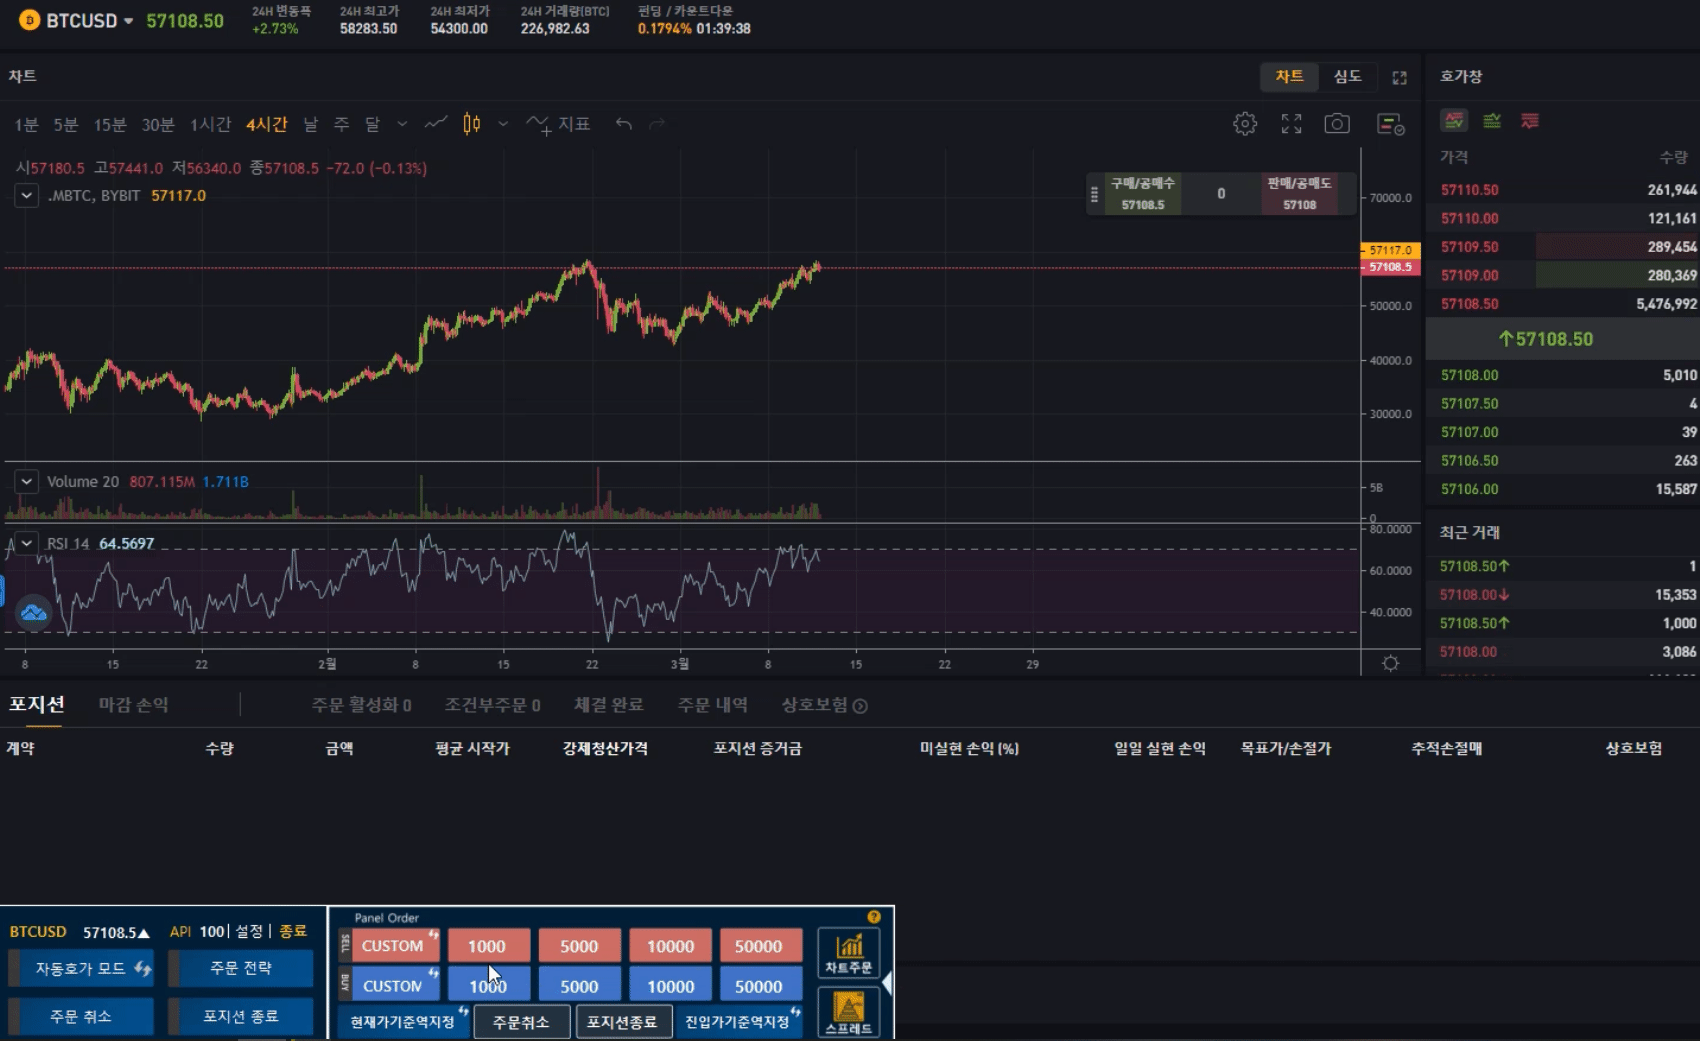This screenshot has width=1700, height=1041.
Task: Click quantity field showing 0 in trade widget
Action: (1221, 194)
